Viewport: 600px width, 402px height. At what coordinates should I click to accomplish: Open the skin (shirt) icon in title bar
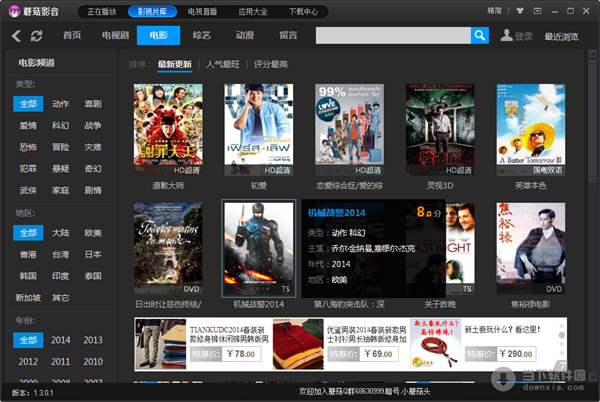pos(520,11)
